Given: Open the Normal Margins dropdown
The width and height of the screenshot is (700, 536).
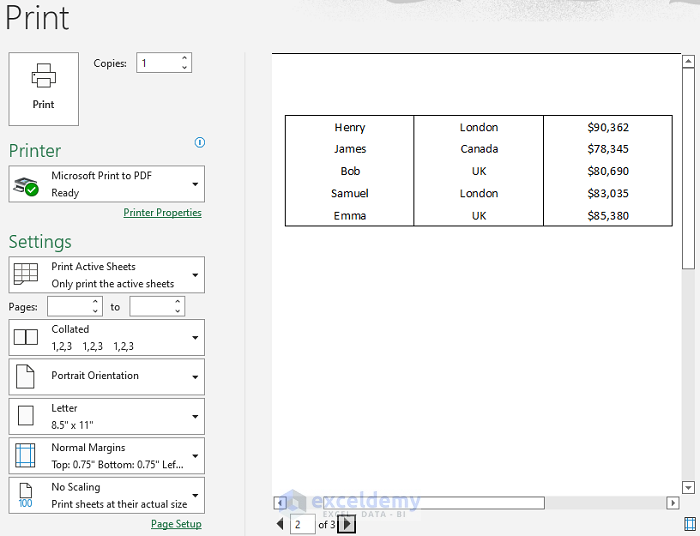Looking at the screenshot, I should click(x=107, y=456).
